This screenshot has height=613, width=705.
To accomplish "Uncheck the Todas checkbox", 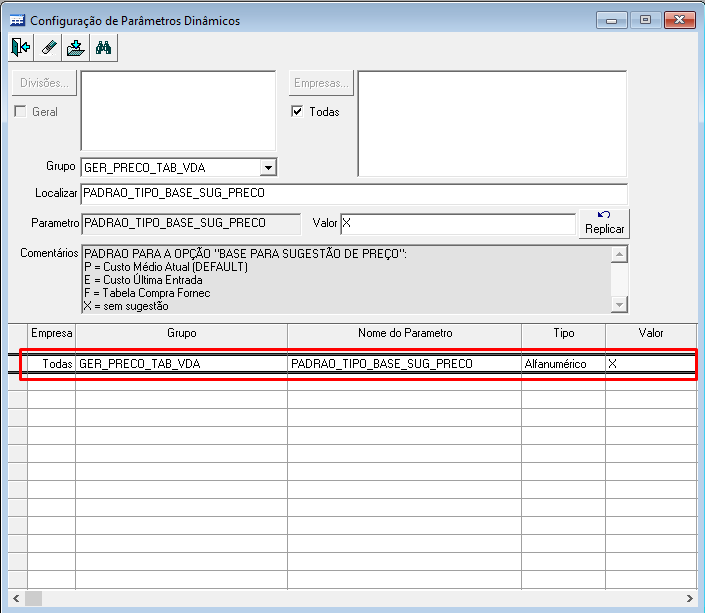I will pyautogui.click(x=297, y=111).
